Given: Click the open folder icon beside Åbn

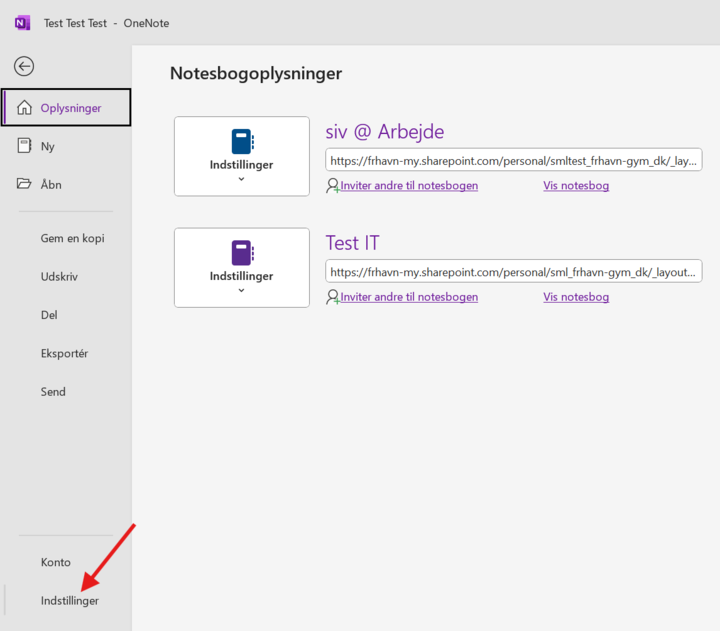Looking at the screenshot, I should click(24, 185).
